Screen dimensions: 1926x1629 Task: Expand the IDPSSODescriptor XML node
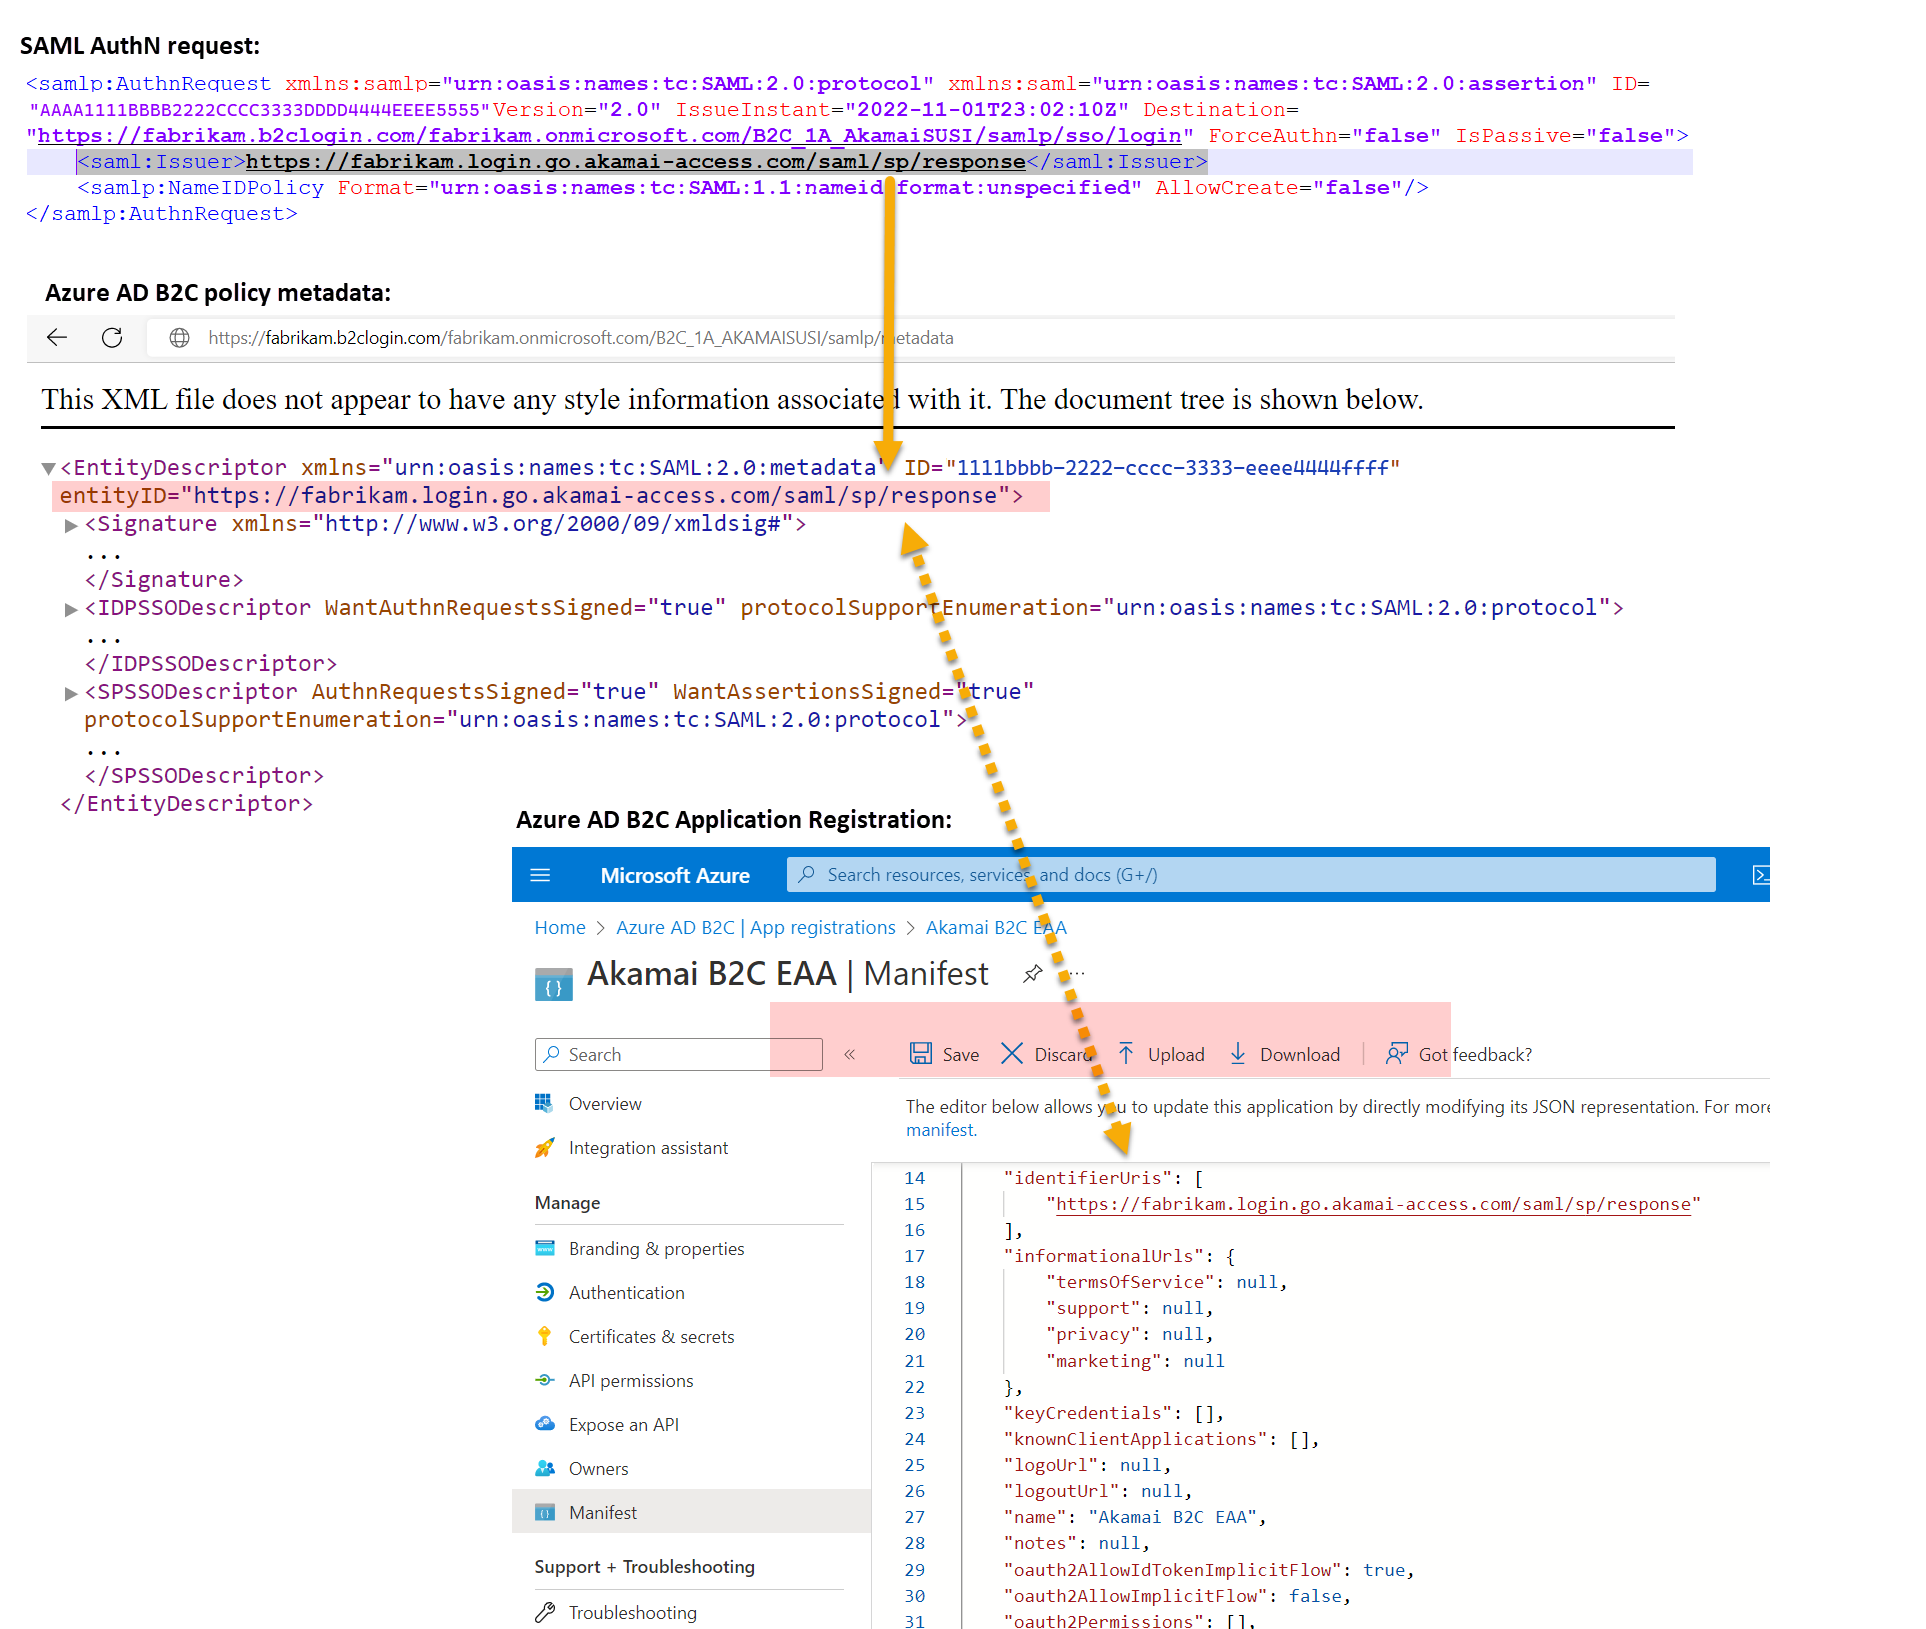[71, 609]
